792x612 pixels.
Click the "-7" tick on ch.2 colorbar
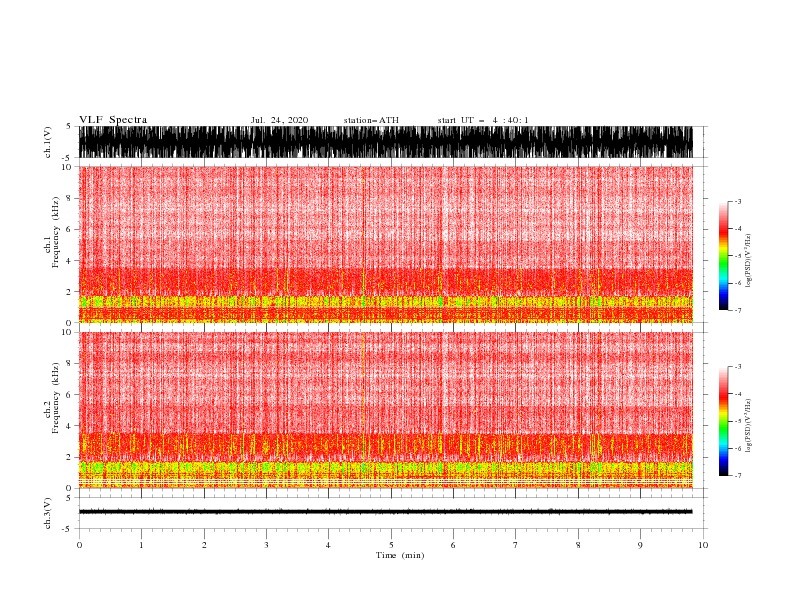[x=737, y=476]
